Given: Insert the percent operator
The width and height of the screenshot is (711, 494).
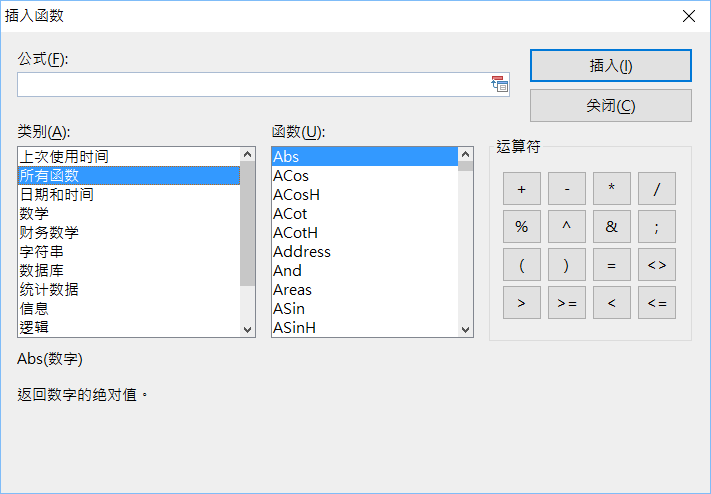Looking at the screenshot, I should pyautogui.click(x=521, y=227).
